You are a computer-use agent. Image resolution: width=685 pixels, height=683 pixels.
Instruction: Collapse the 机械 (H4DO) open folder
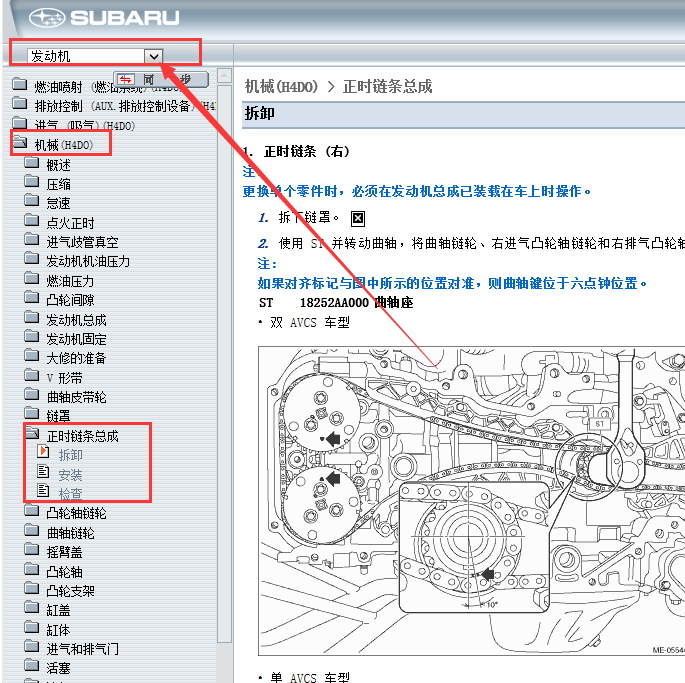[20, 142]
